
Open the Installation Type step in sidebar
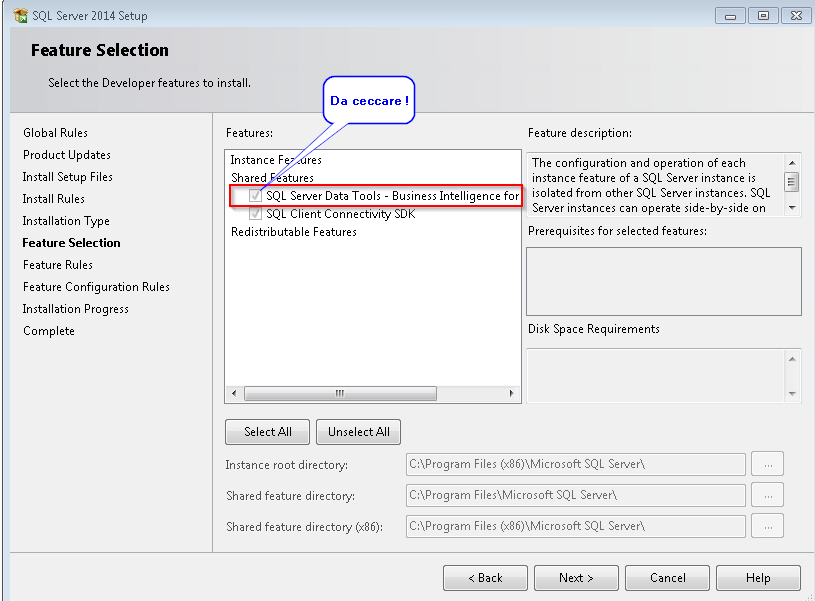69,220
